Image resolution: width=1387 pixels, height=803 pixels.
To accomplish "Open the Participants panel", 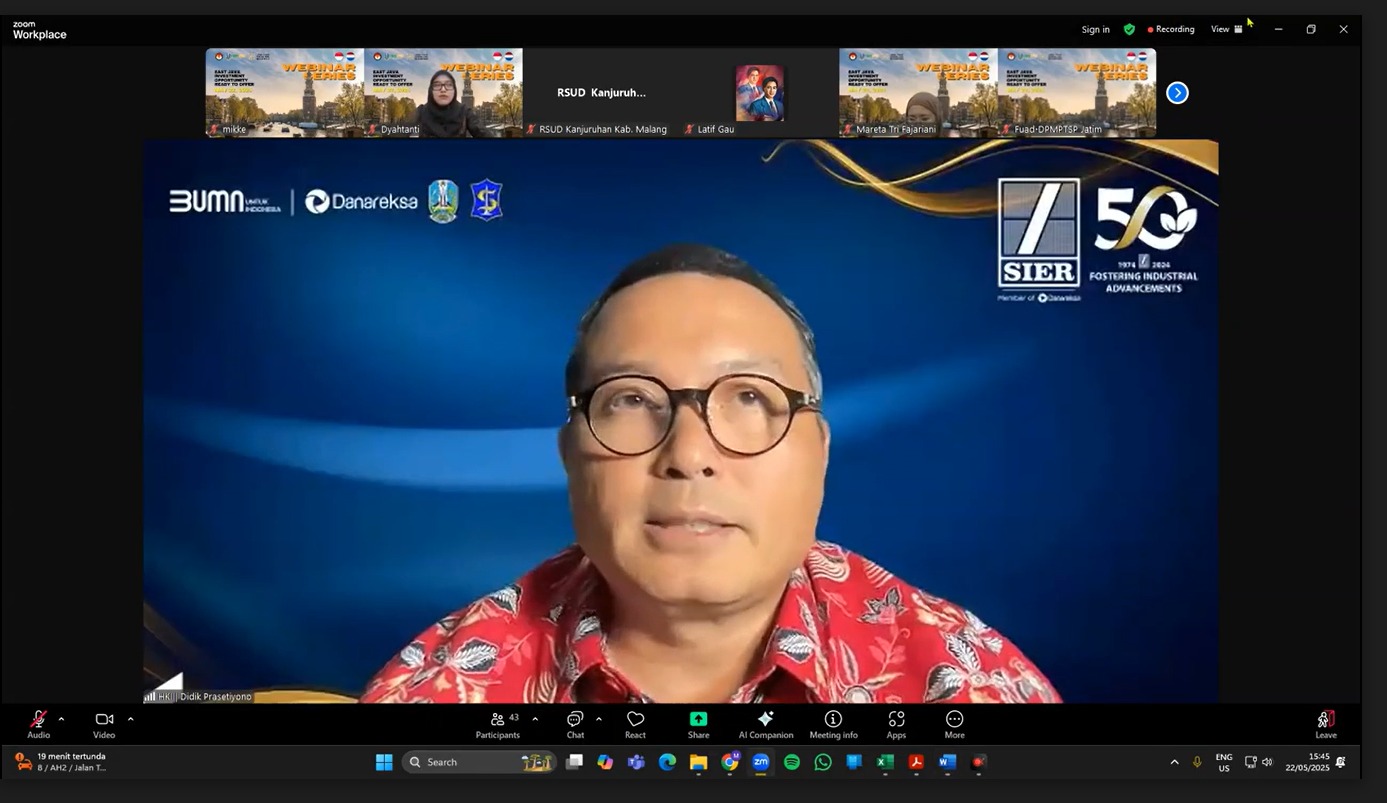I will [498, 723].
